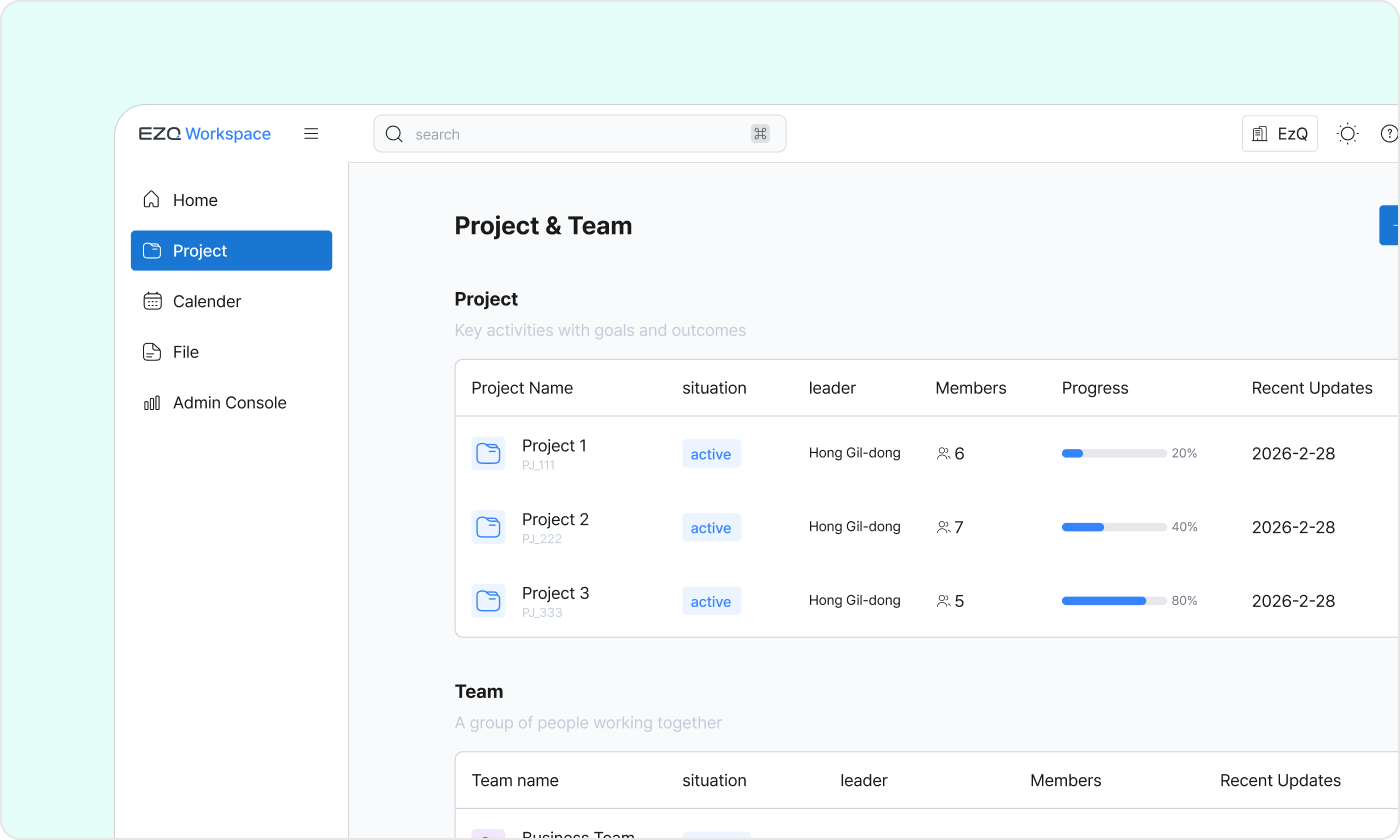Open Project 2 by its name
Screen dimensions: 1400x840
pyautogui.click(x=555, y=520)
